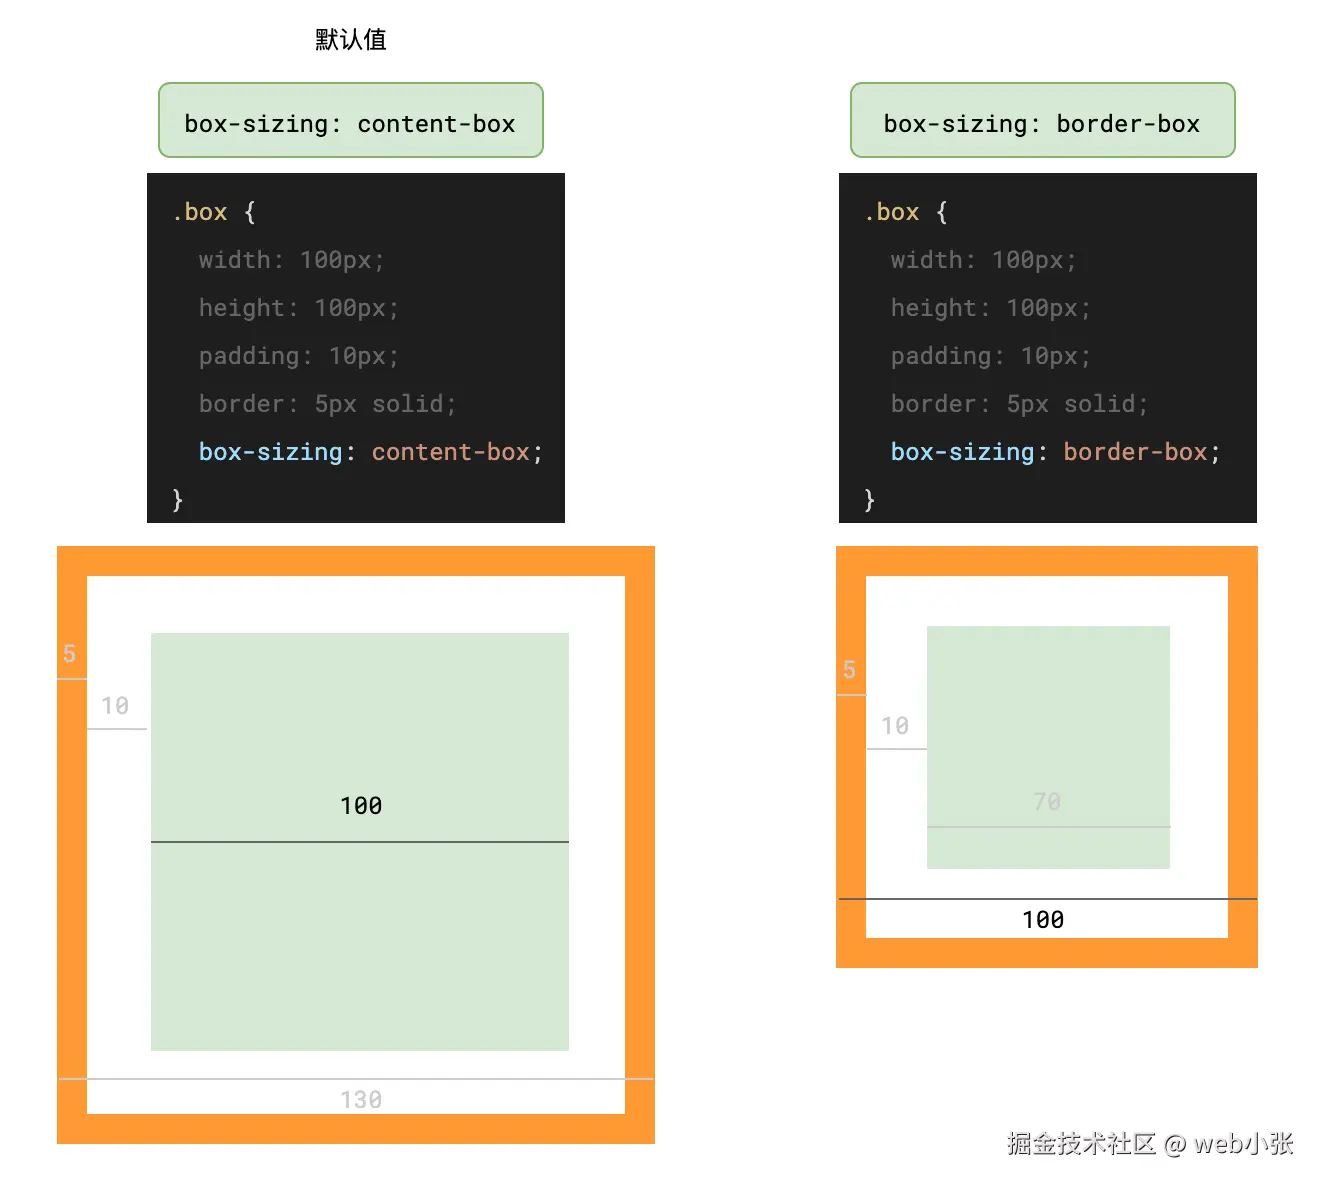Click the 130 total width label
1324x1188 pixels.
[x=361, y=1100]
